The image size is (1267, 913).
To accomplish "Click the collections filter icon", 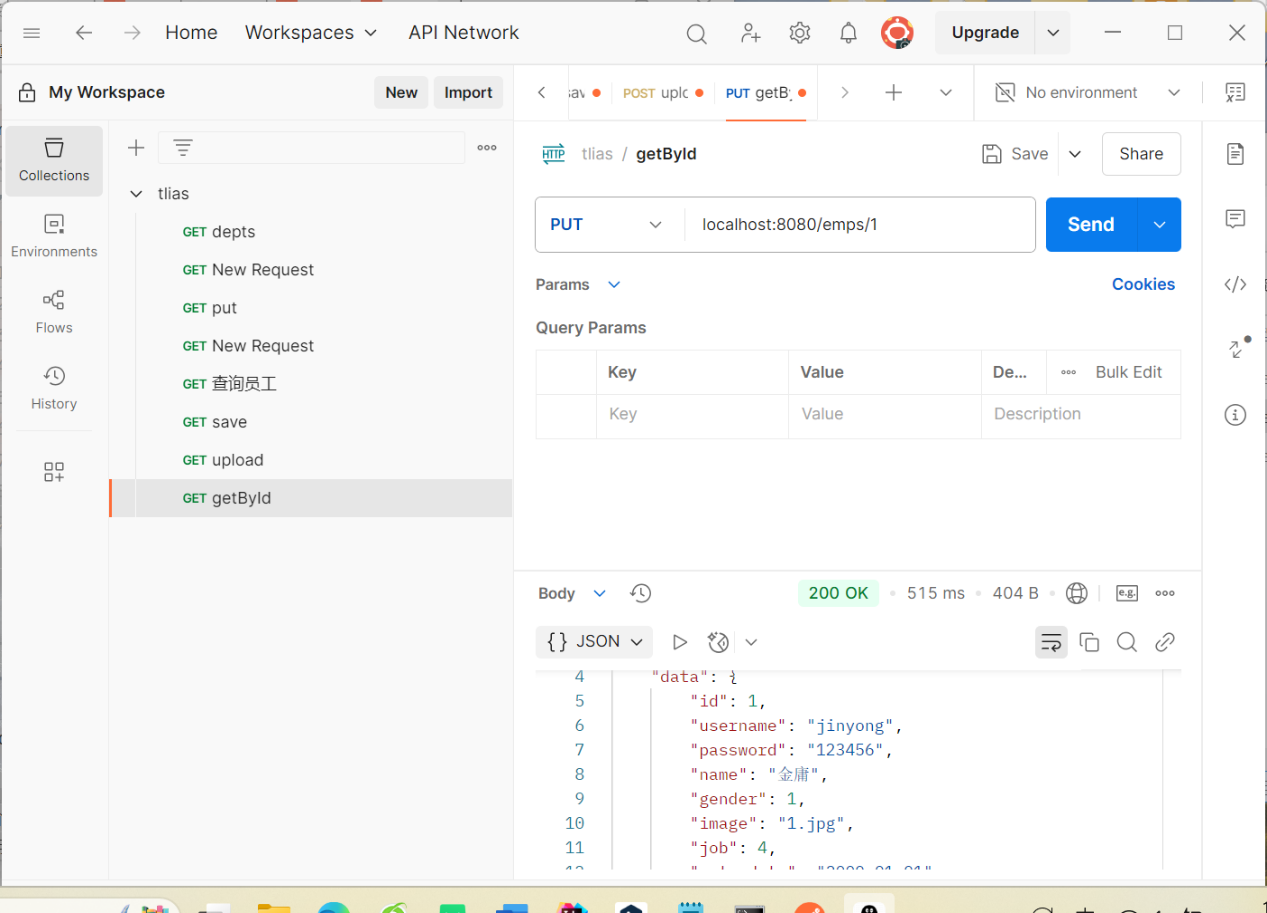I will tap(183, 148).
